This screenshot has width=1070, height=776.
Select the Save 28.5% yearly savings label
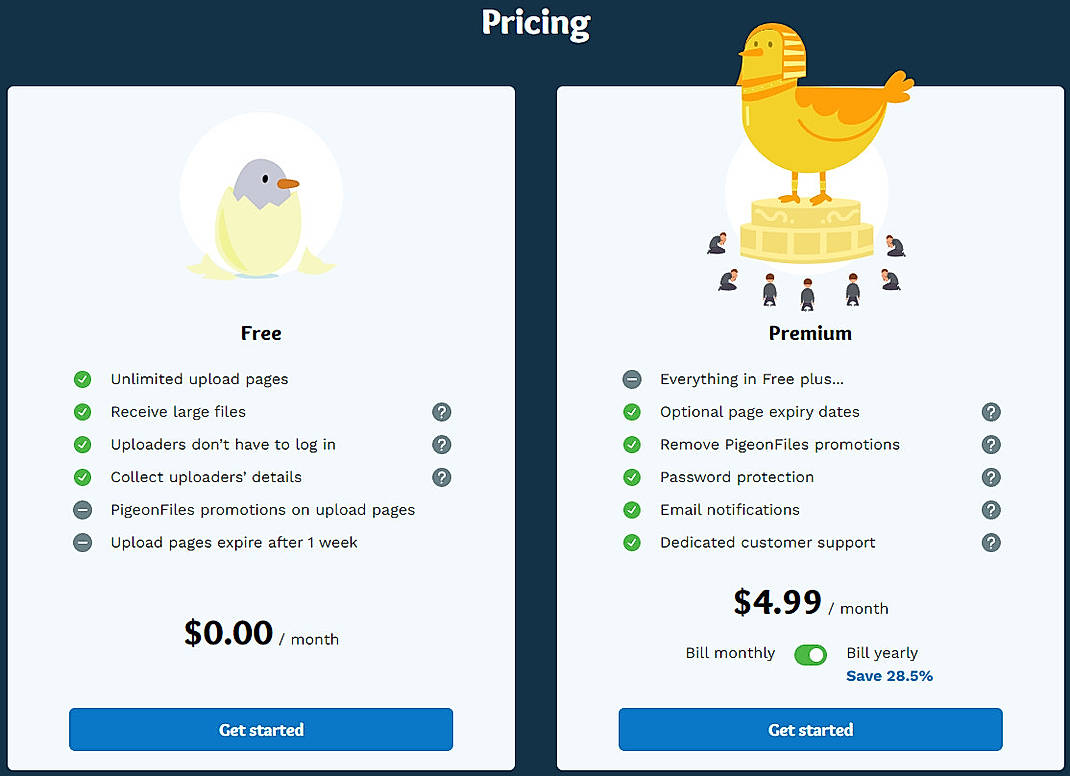[889, 675]
